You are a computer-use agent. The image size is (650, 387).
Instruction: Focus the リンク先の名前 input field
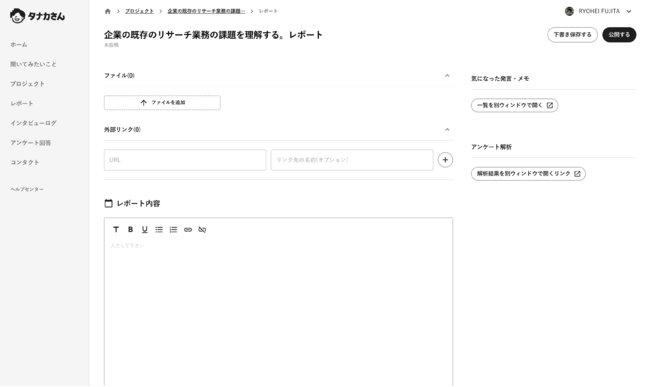pyautogui.click(x=352, y=160)
